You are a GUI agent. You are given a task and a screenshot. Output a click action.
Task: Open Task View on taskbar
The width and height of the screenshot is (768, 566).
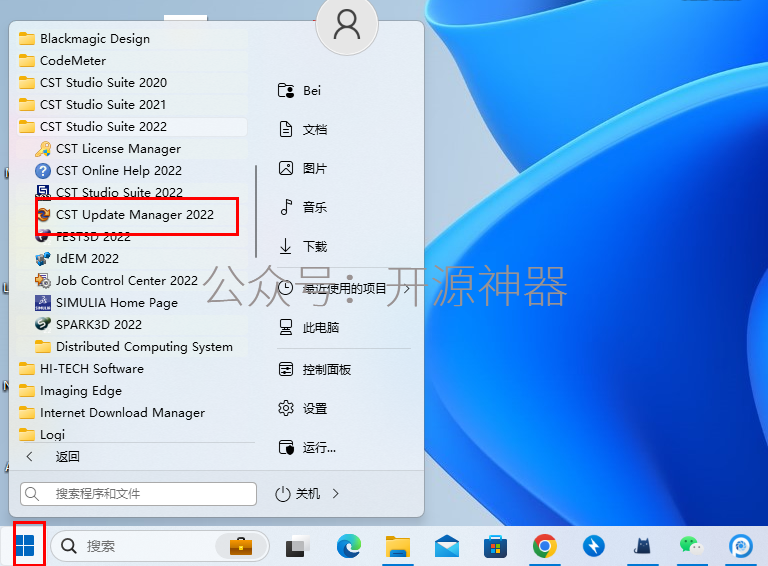pyautogui.click(x=298, y=546)
